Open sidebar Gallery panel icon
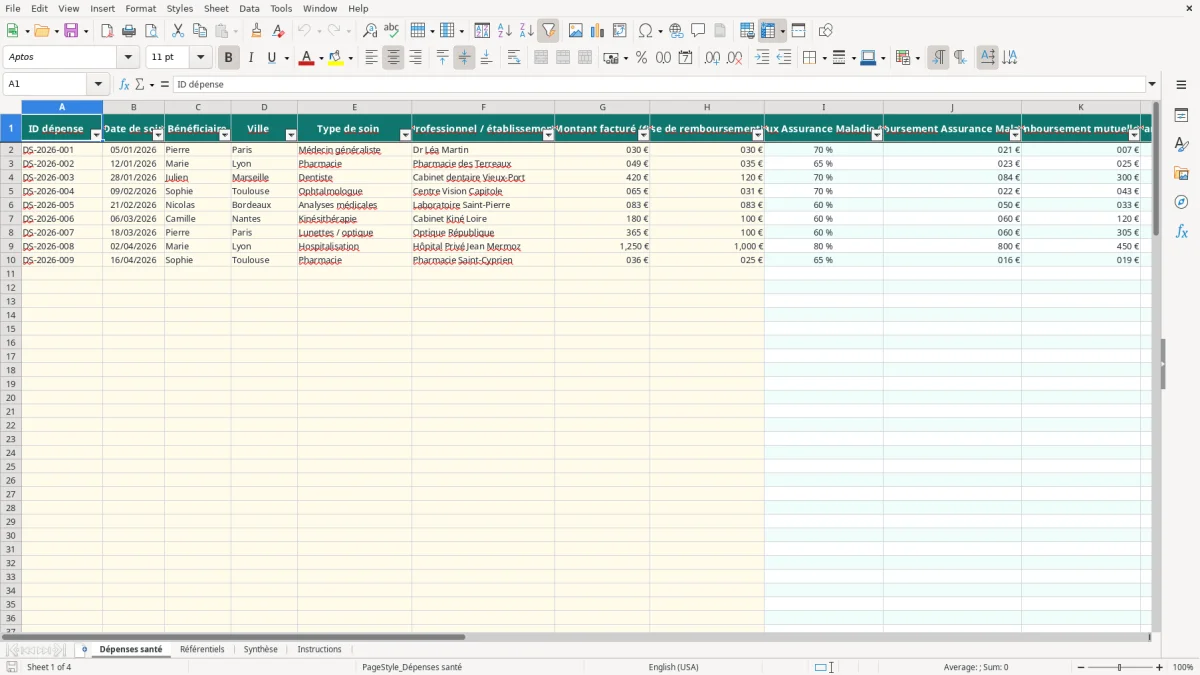Image resolution: width=1200 pixels, height=675 pixels. point(1181,174)
